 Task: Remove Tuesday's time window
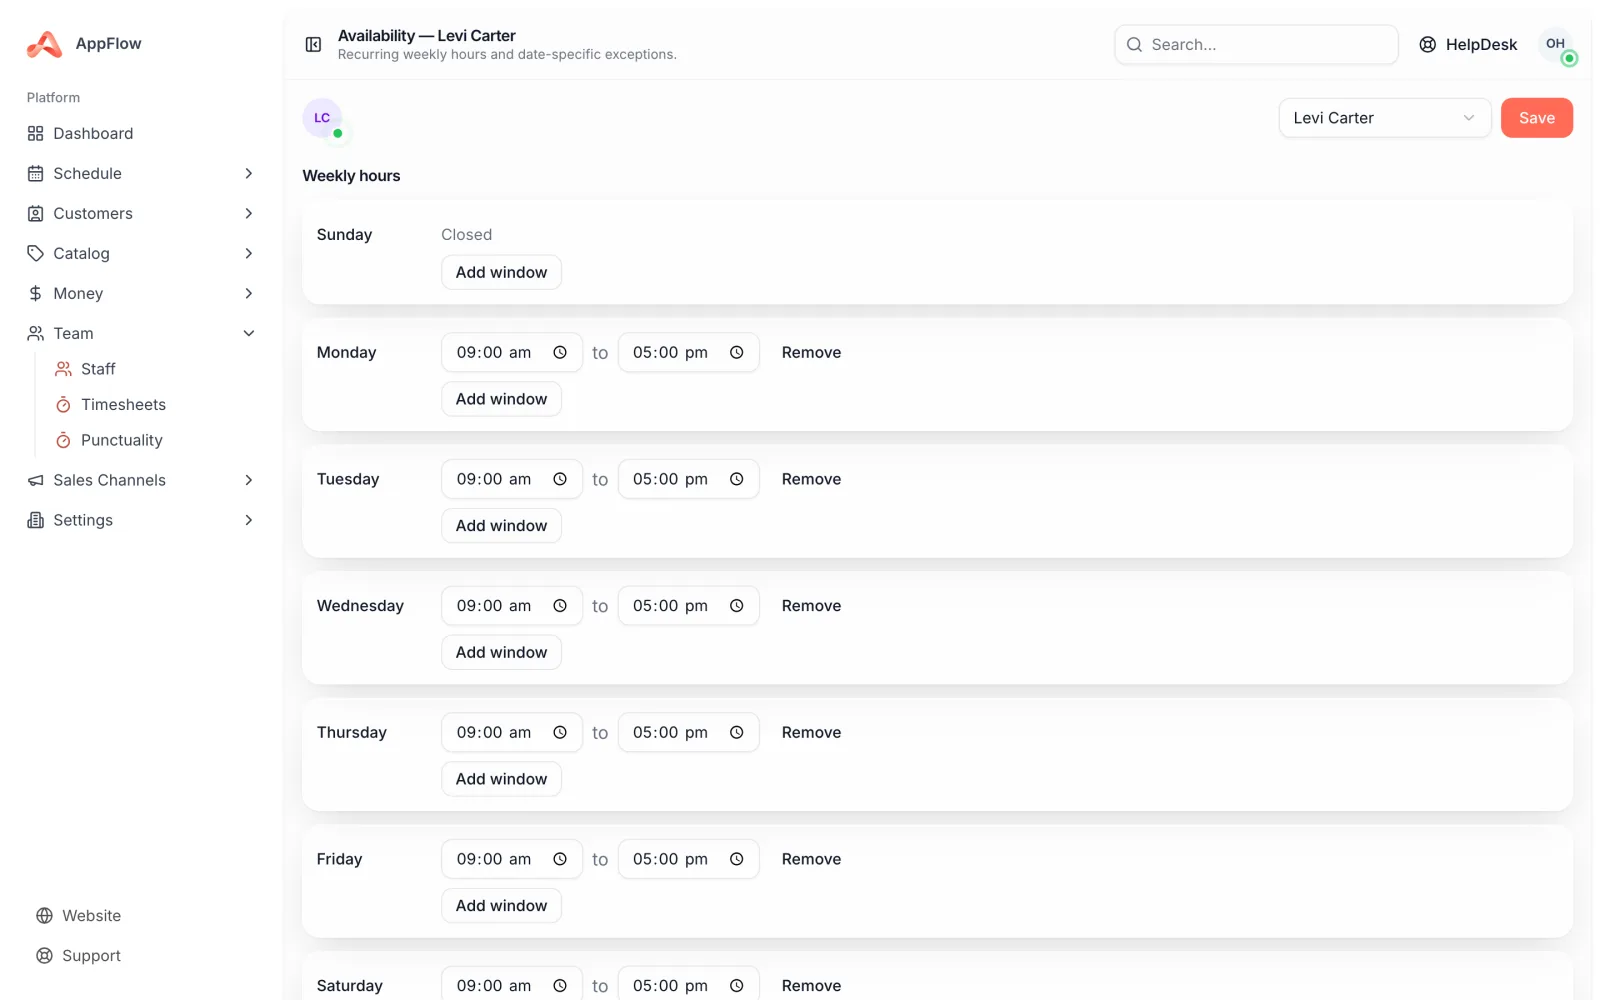click(x=811, y=479)
